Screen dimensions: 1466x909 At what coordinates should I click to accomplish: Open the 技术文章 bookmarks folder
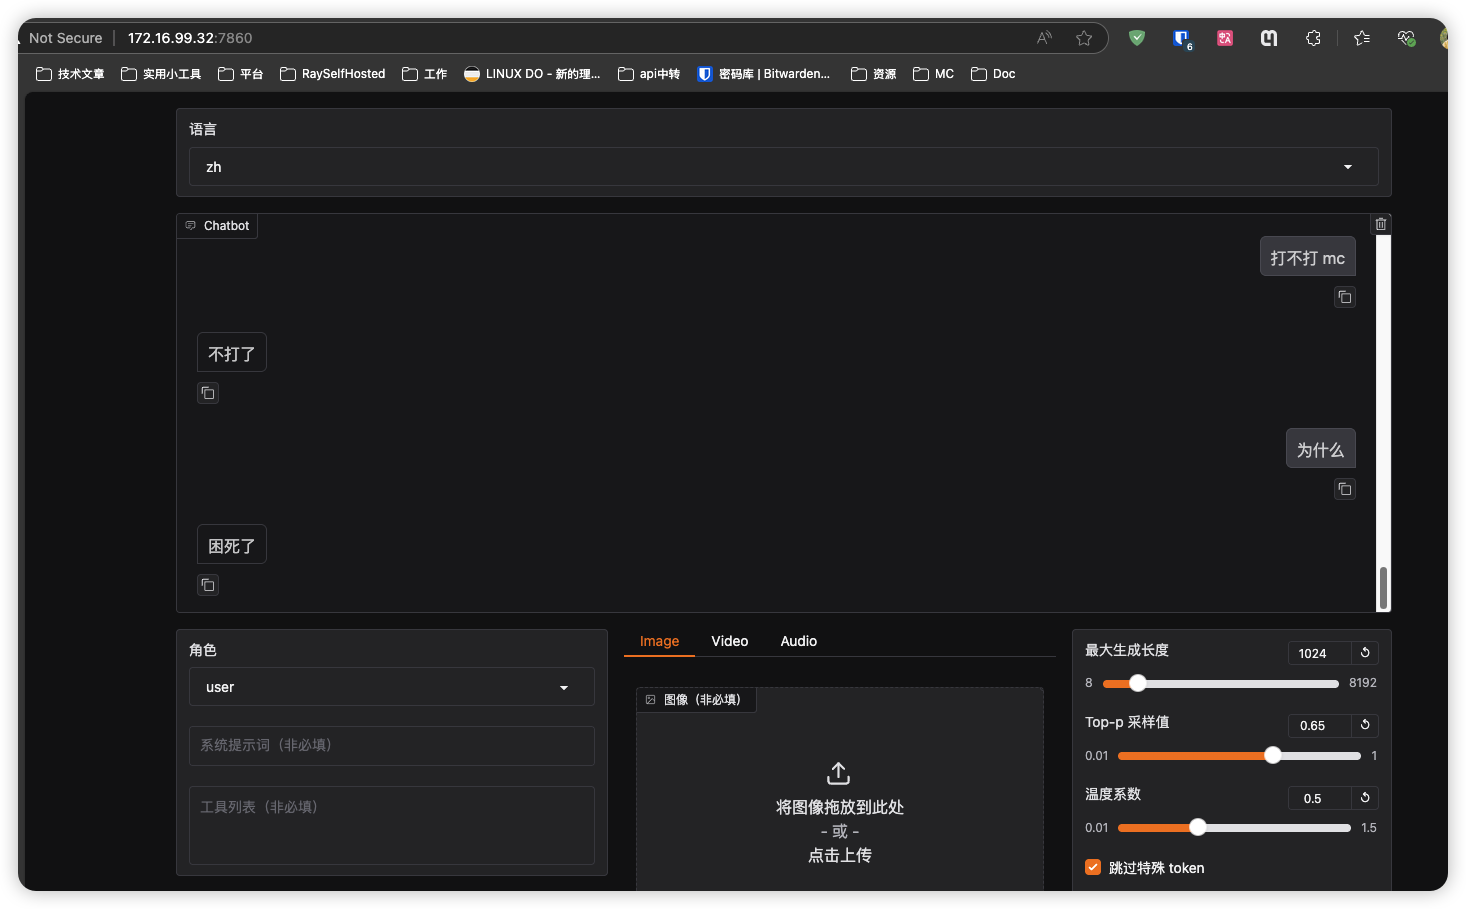click(x=70, y=74)
